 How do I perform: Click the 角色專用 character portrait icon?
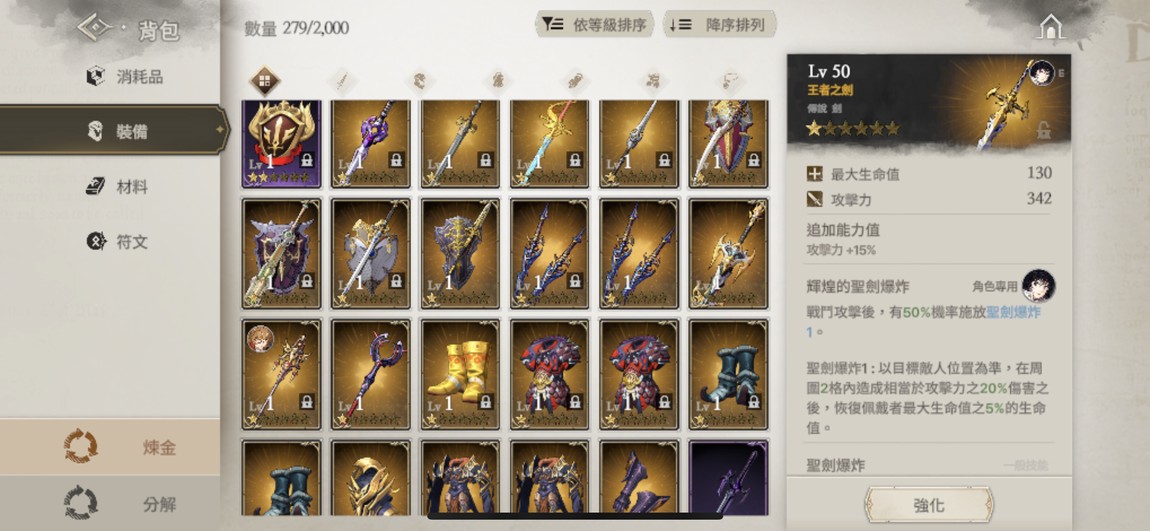click(1039, 285)
